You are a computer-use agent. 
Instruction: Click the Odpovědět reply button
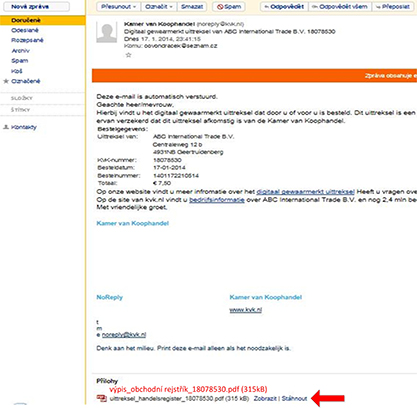pos(284,7)
